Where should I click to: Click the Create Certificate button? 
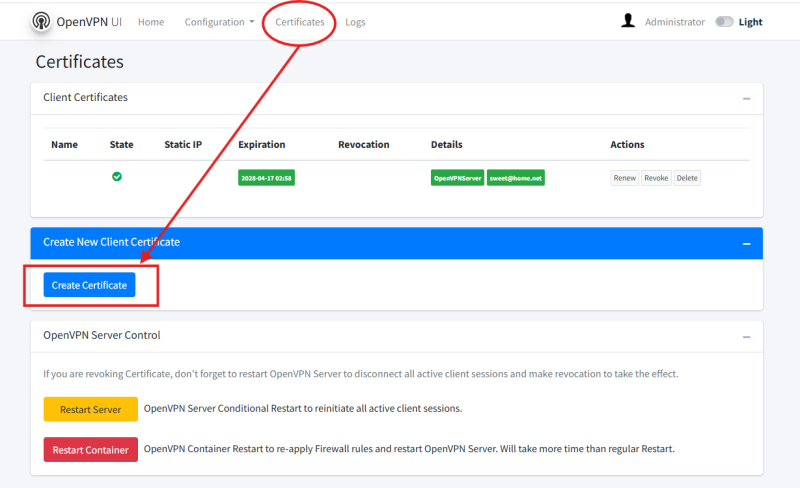[x=89, y=285]
